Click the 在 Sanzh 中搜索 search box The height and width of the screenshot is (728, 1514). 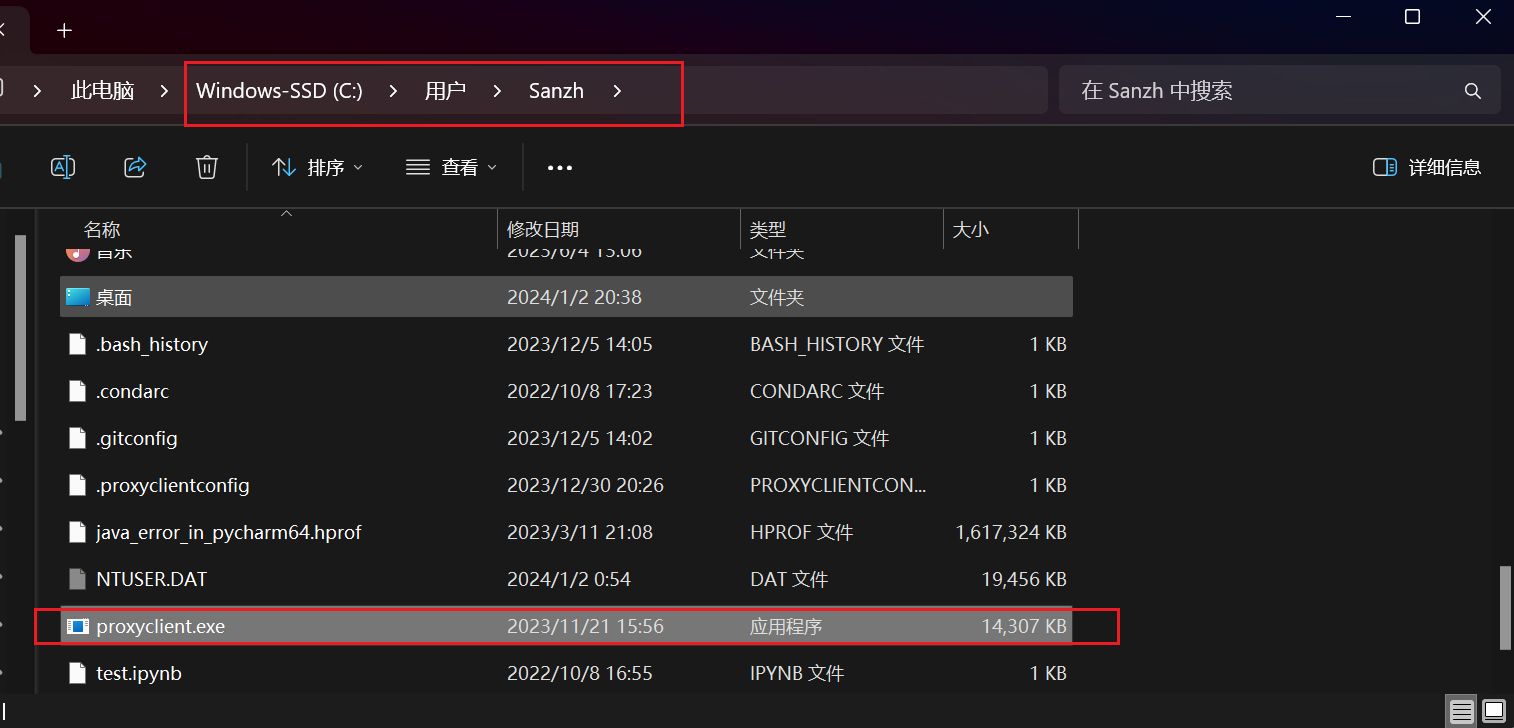coord(1280,91)
